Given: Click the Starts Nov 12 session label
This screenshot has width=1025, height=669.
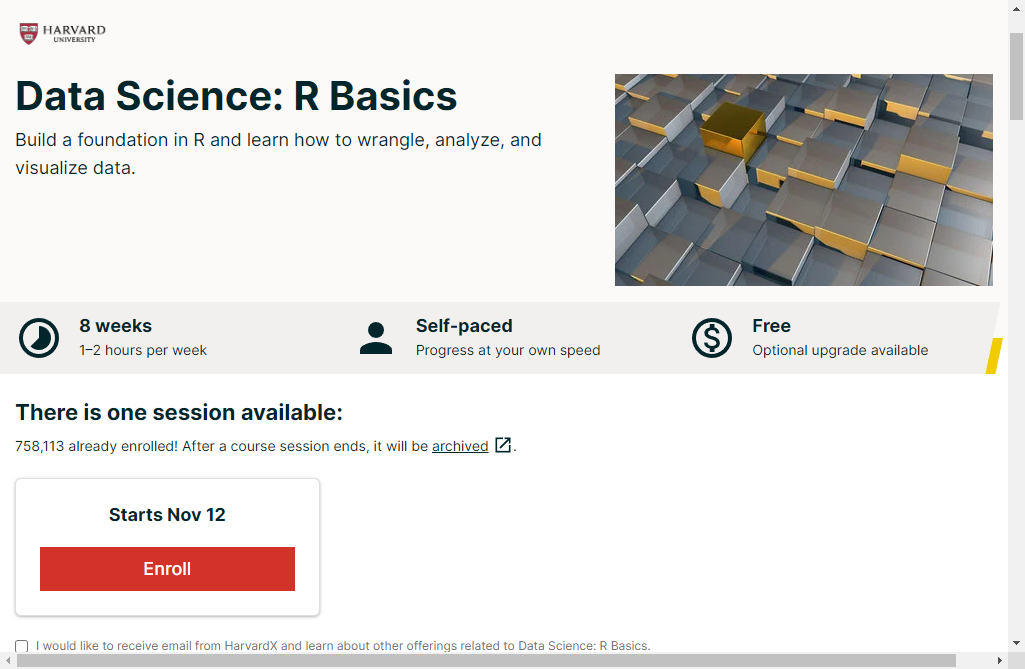Looking at the screenshot, I should pos(167,515).
